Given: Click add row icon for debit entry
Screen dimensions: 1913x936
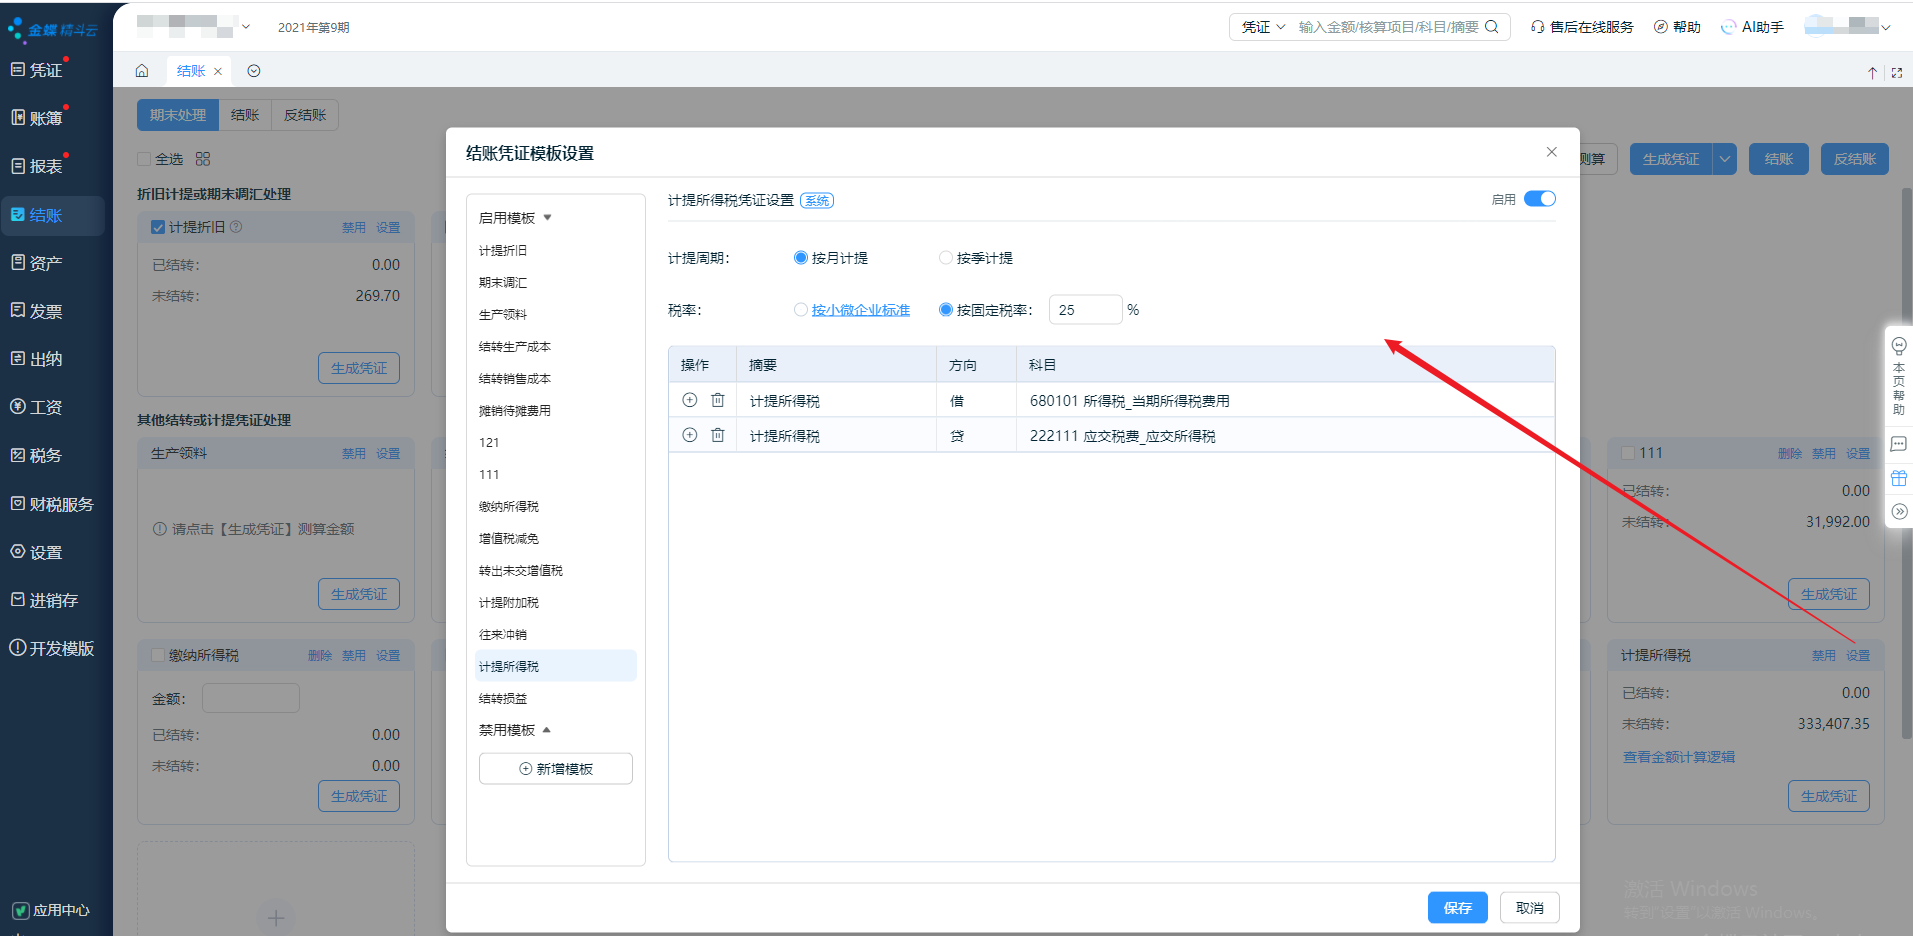Looking at the screenshot, I should (689, 400).
